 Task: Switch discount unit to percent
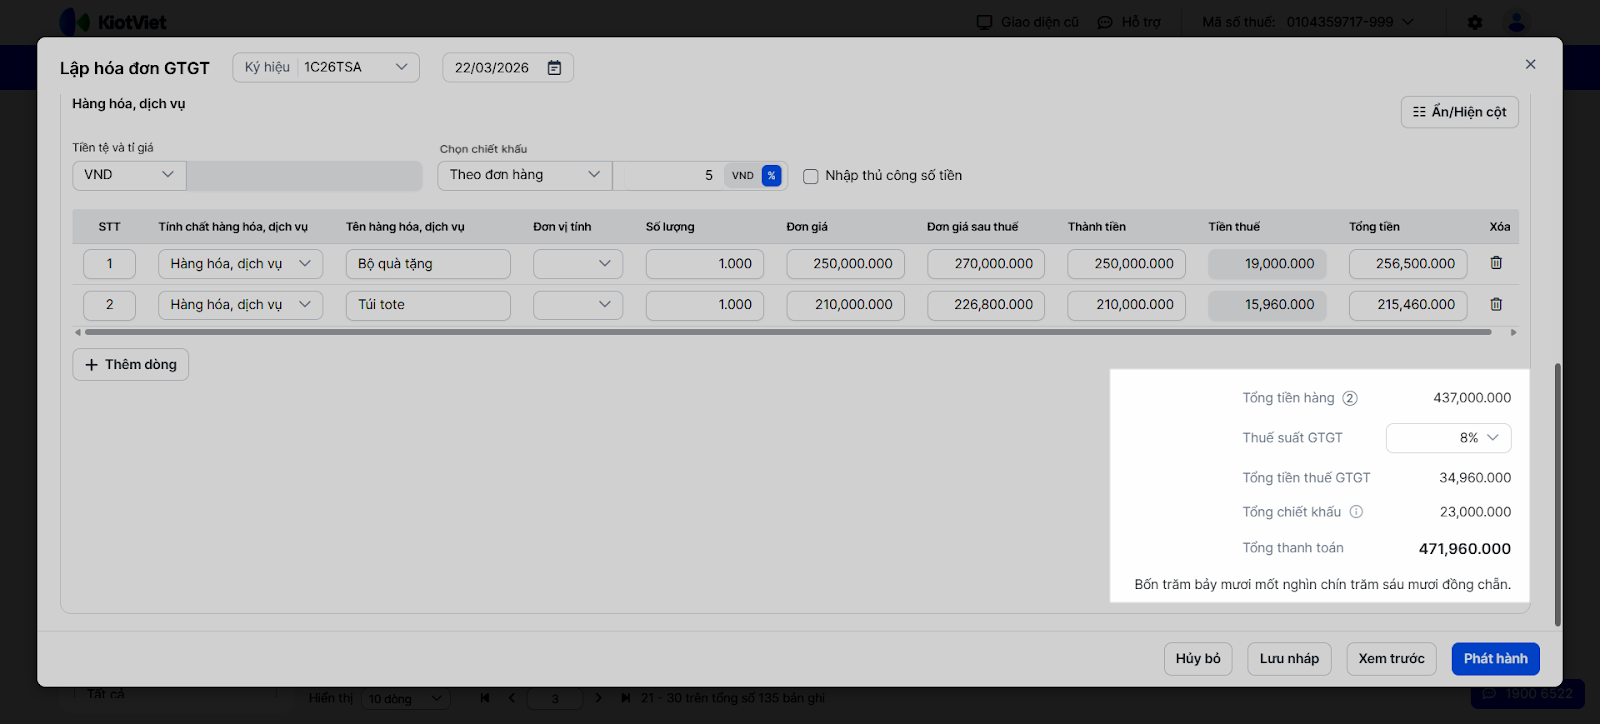(x=771, y=175)
